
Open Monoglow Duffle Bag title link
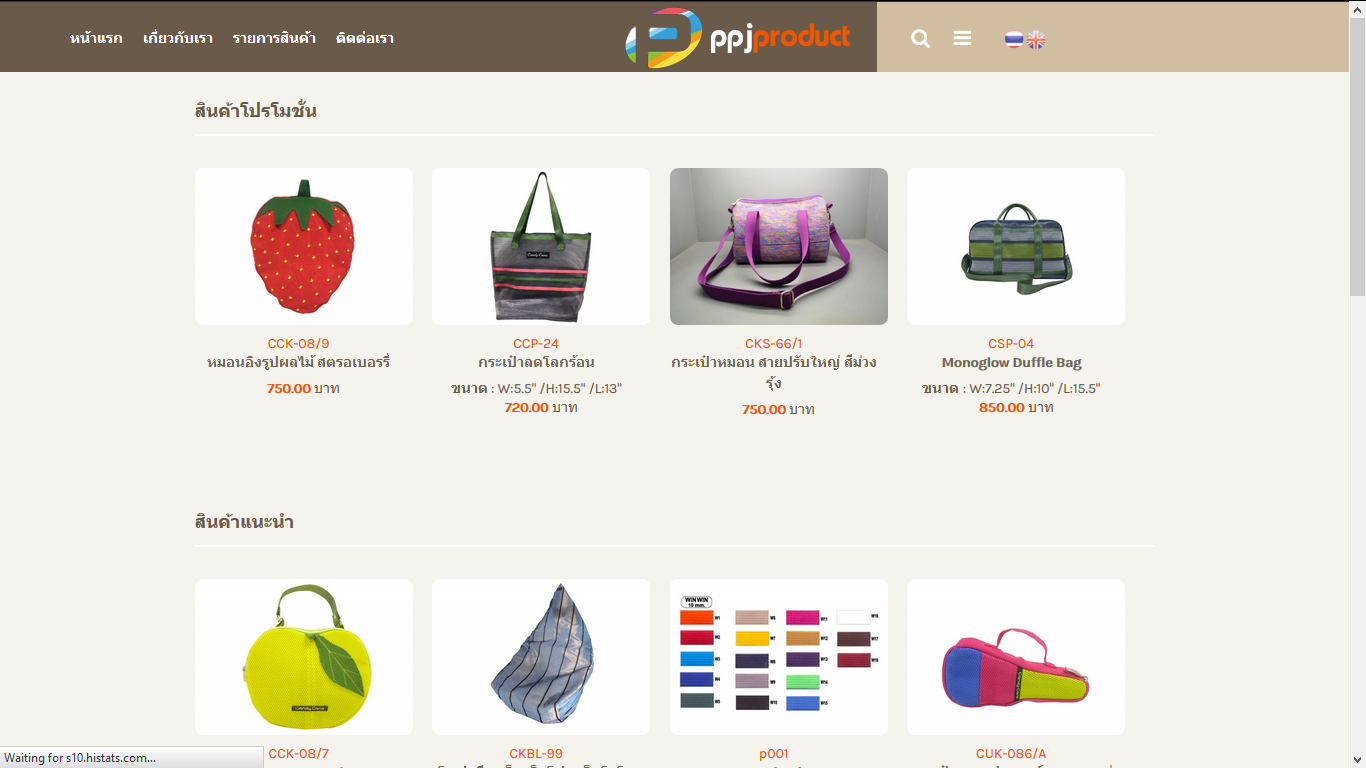tap(1012, 362)
